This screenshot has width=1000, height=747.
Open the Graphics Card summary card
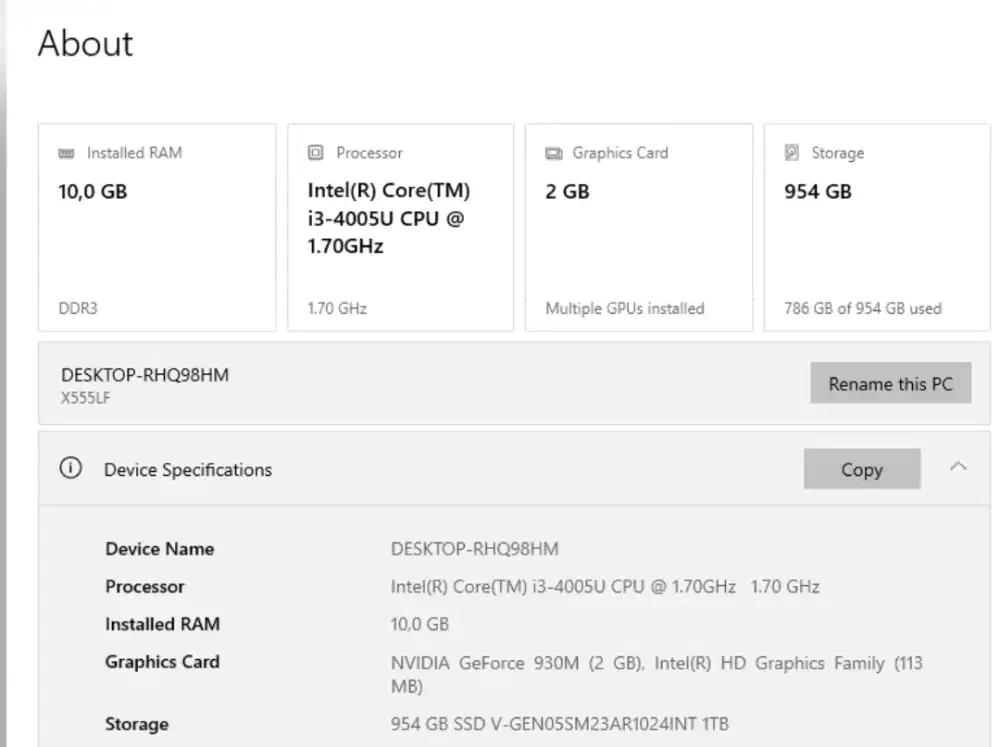coord(639,227)
